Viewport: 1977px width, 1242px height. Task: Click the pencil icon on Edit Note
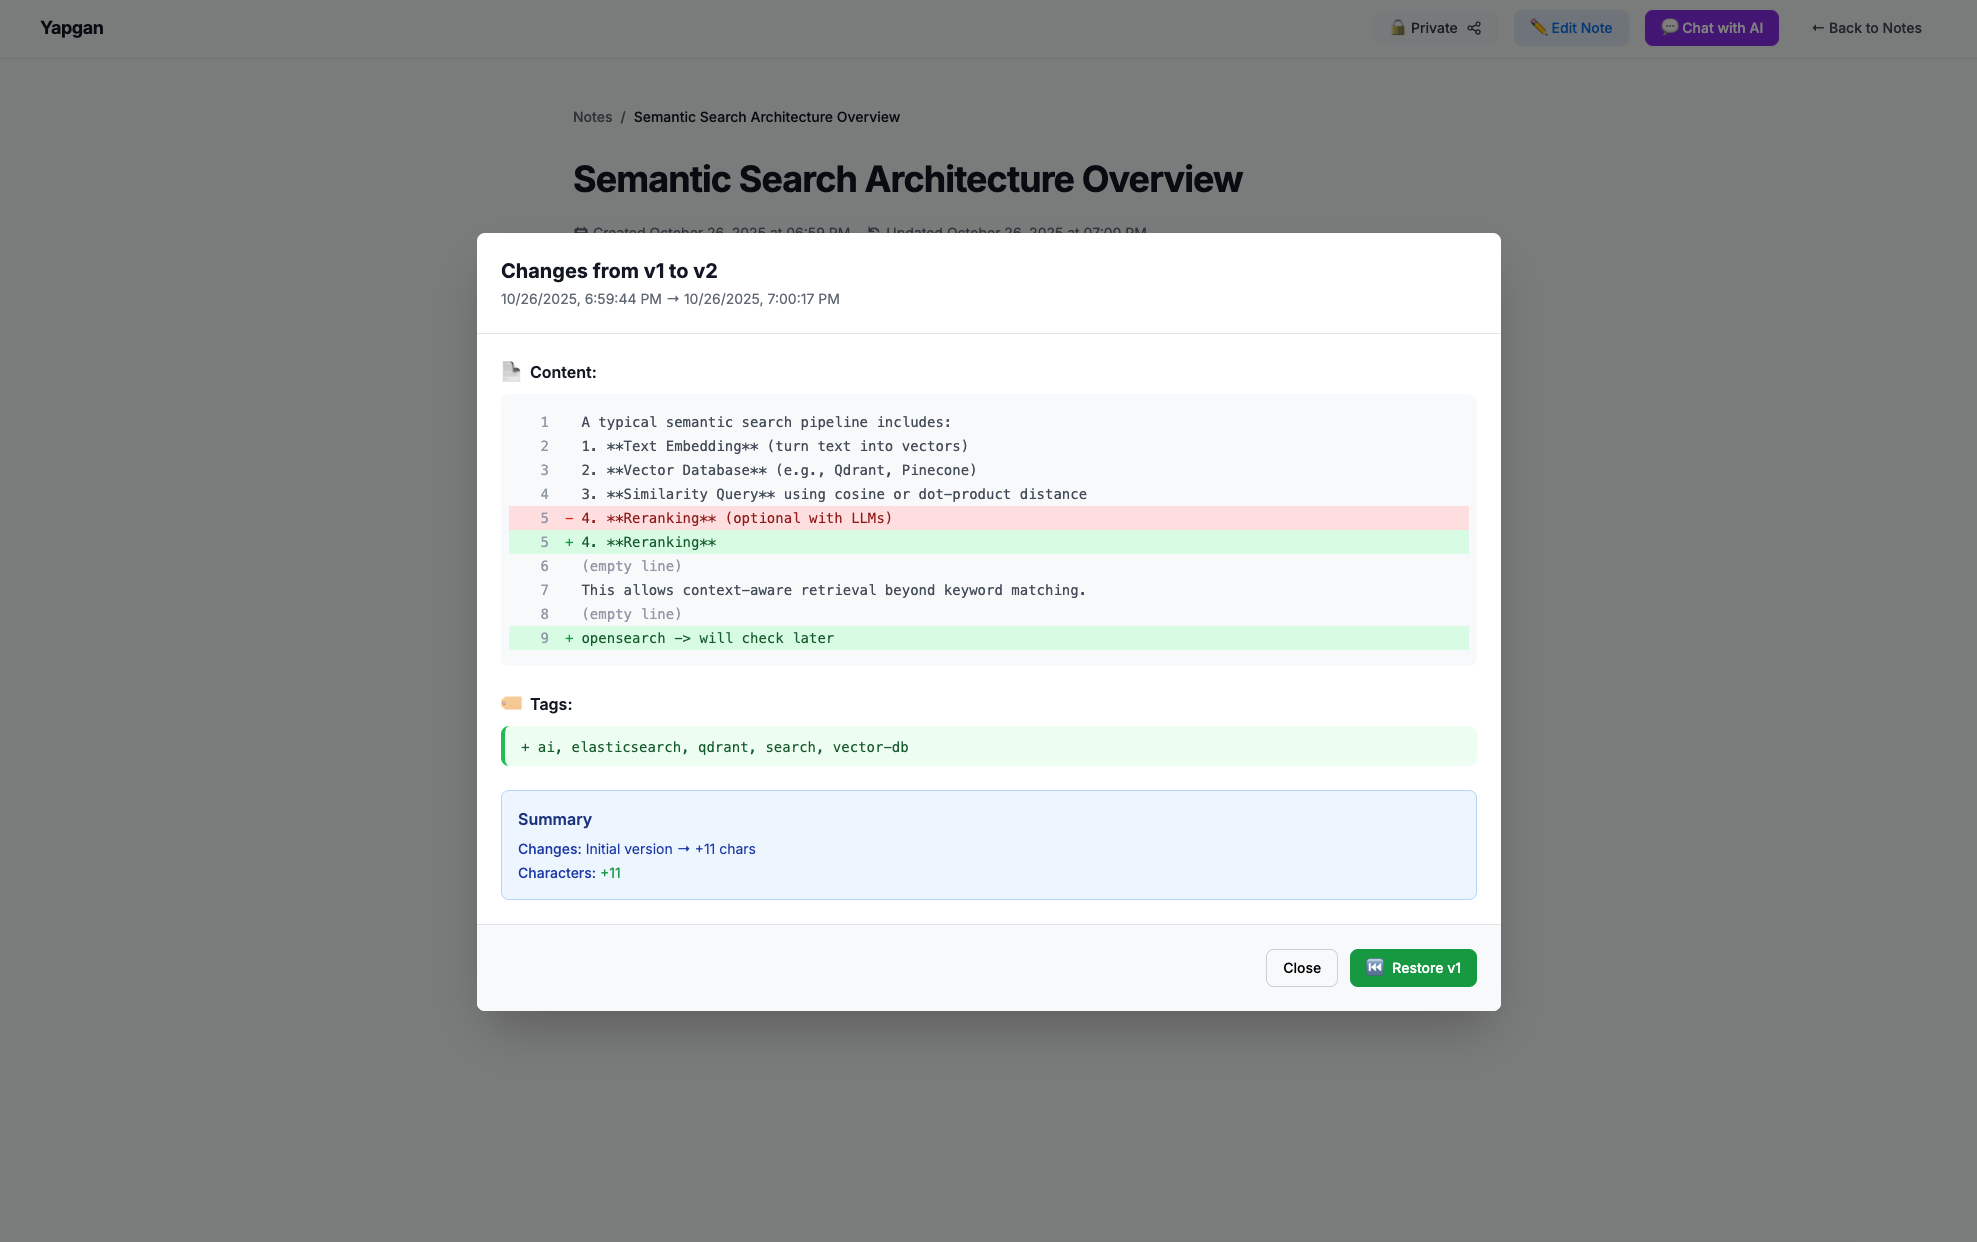(x=1538, y=28)
